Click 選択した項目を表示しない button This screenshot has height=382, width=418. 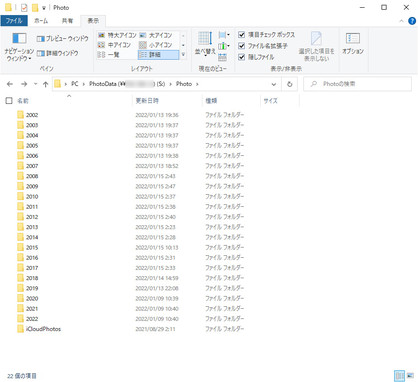[x=316, y=46]
